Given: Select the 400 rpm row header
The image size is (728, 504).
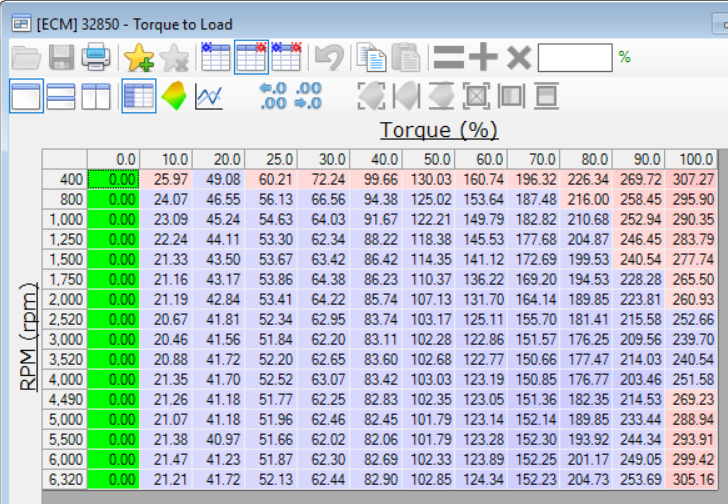Looking at the screenshot, I should point(65,179).
